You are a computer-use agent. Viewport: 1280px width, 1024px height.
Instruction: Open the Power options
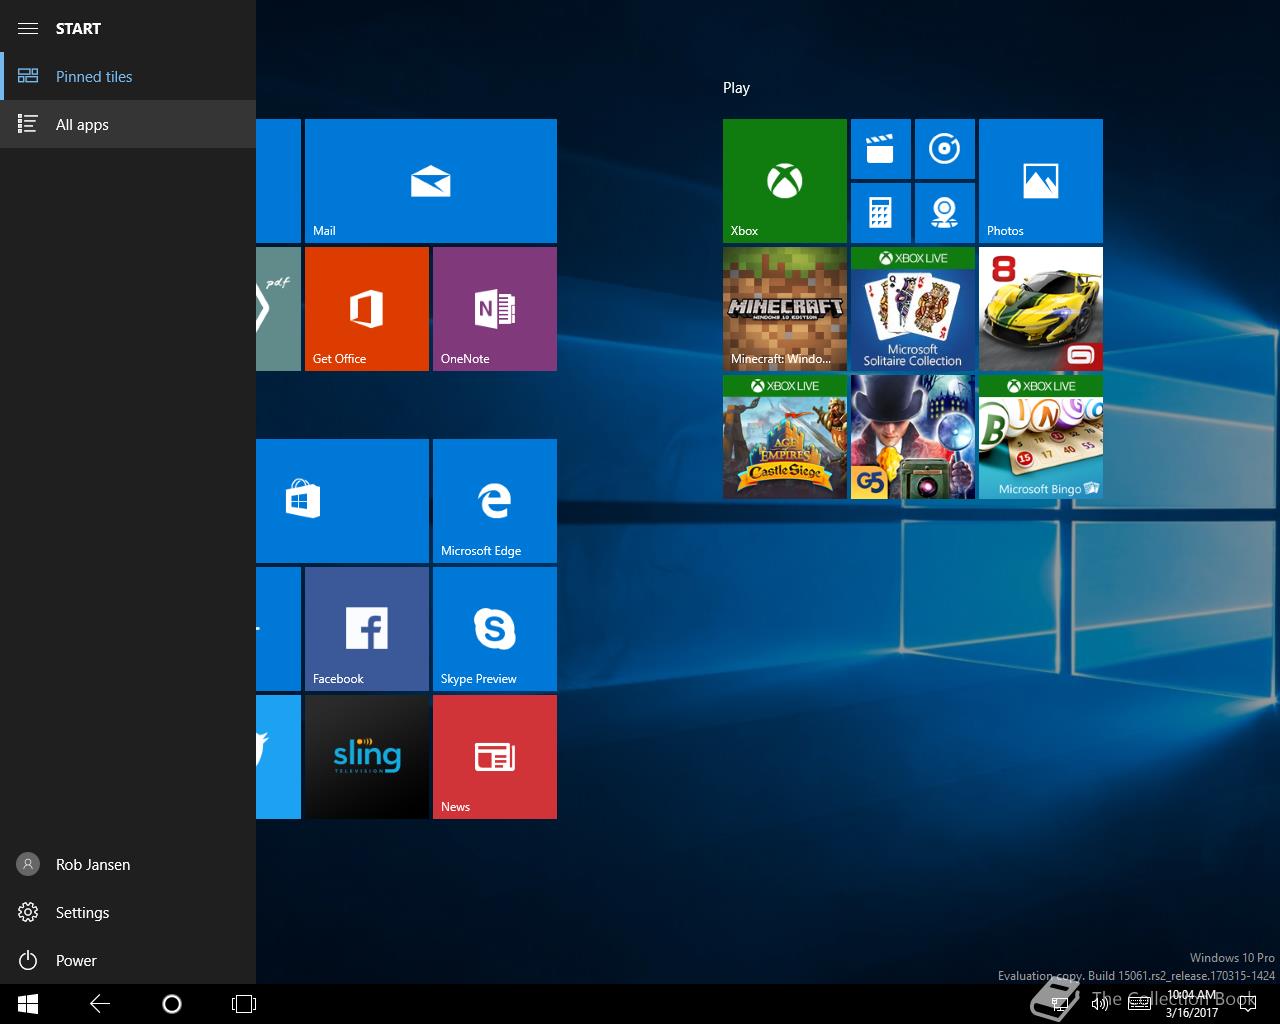[128, 960]
